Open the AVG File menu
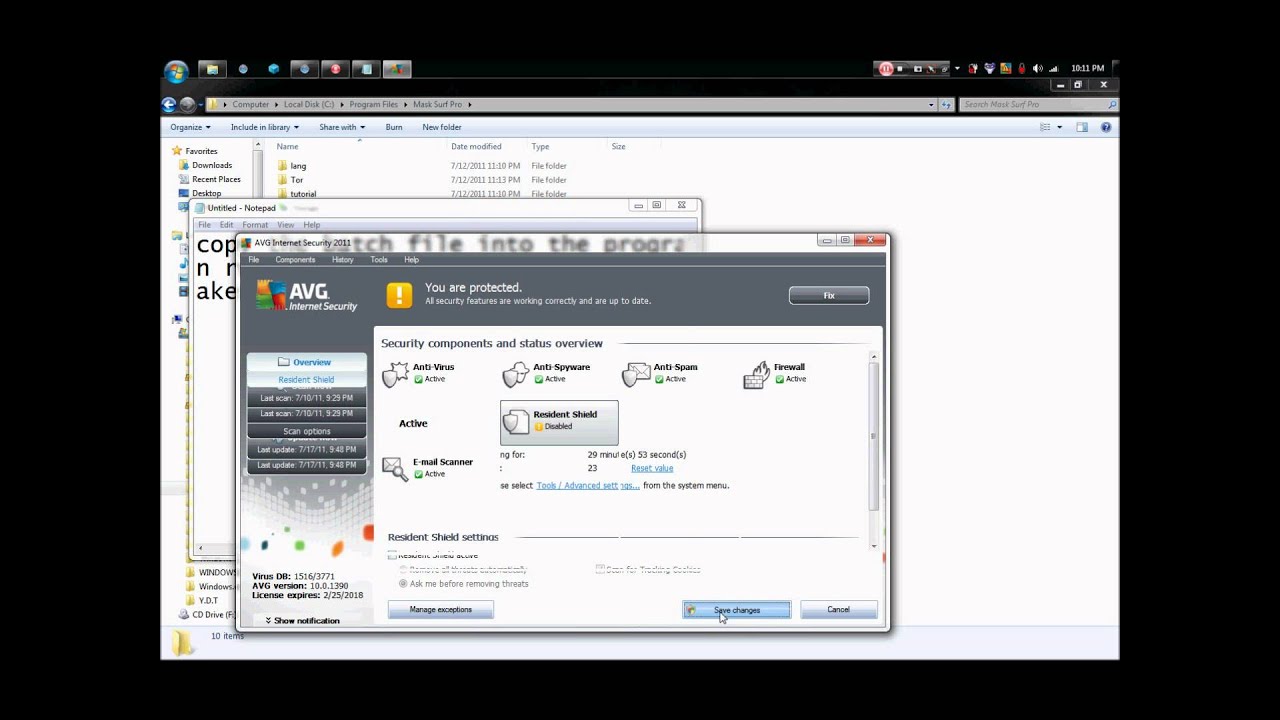 pyautogui.click(x=254, y=260)
